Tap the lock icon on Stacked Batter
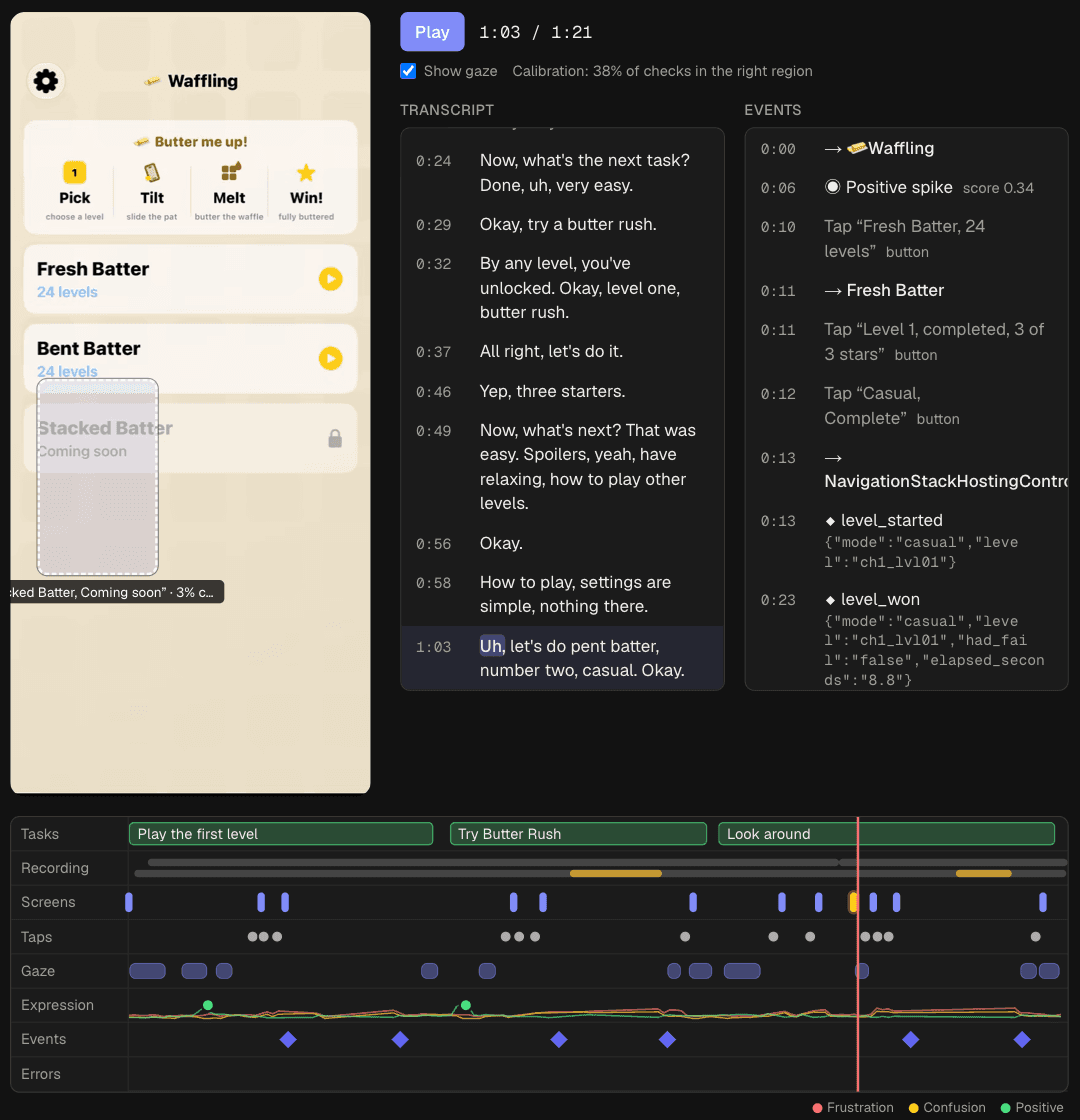 (x=335, y=438)
